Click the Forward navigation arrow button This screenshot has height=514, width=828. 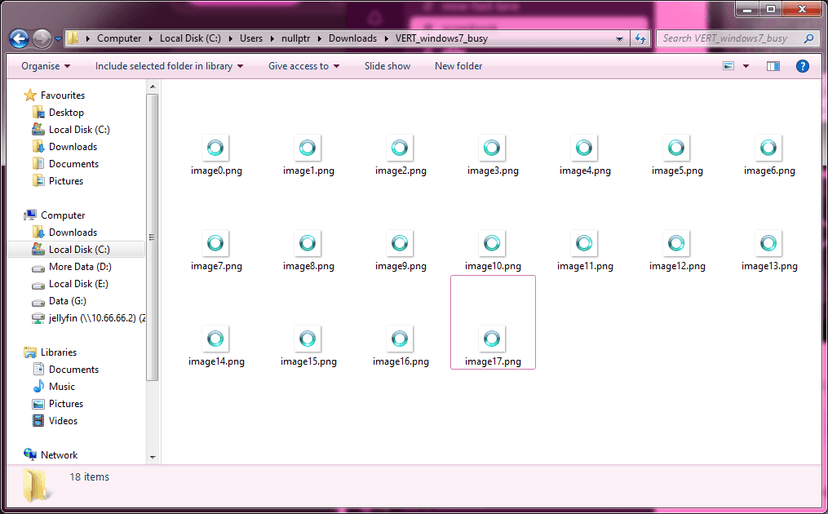(42, 39)
